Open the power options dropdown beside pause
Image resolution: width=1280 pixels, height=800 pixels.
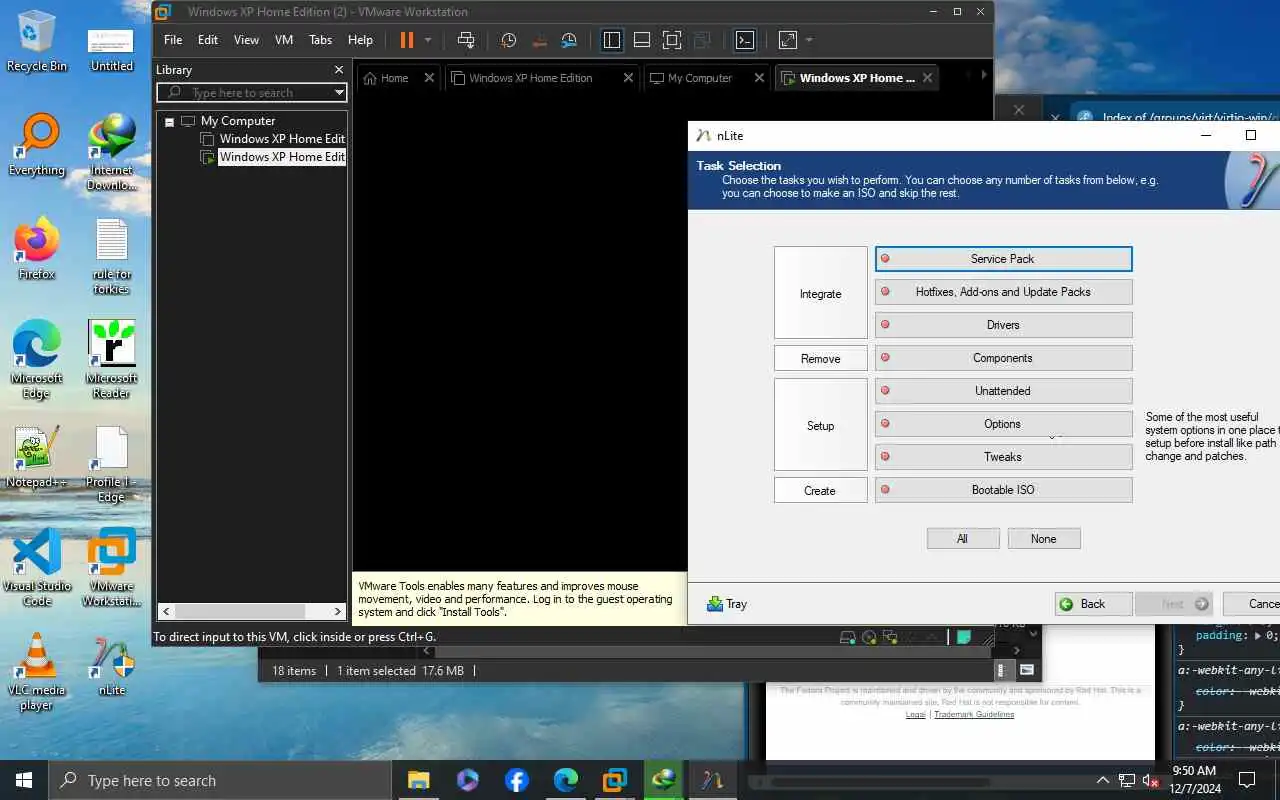[428, 40]
